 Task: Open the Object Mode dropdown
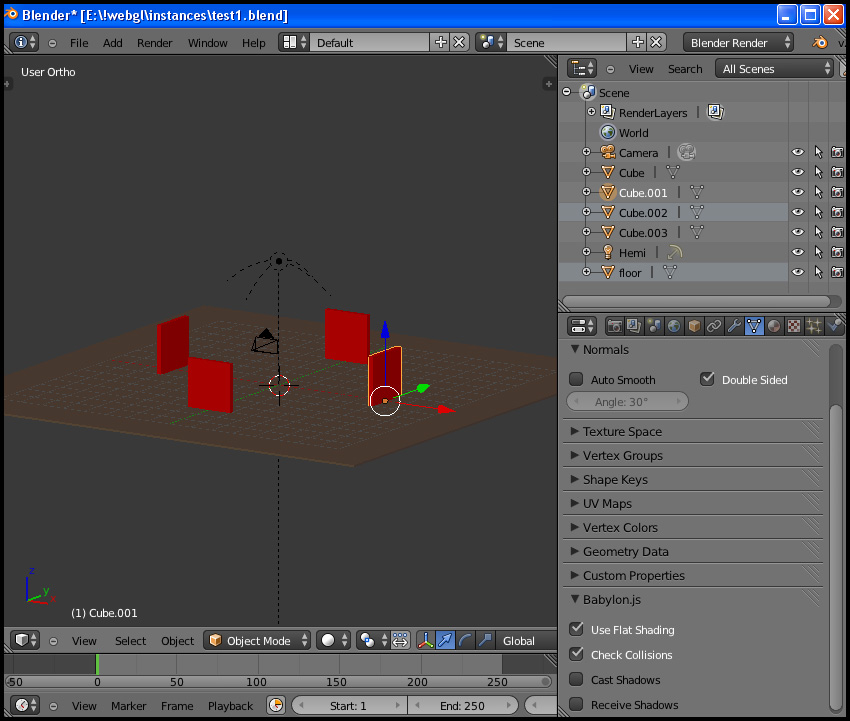[257, 641]
